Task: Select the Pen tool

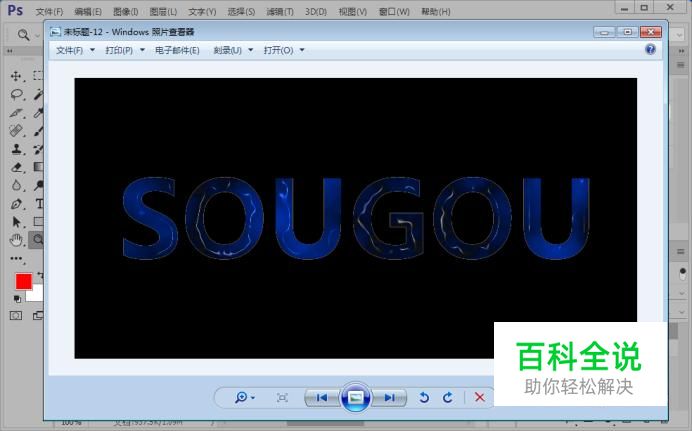Action: (16, 204)
